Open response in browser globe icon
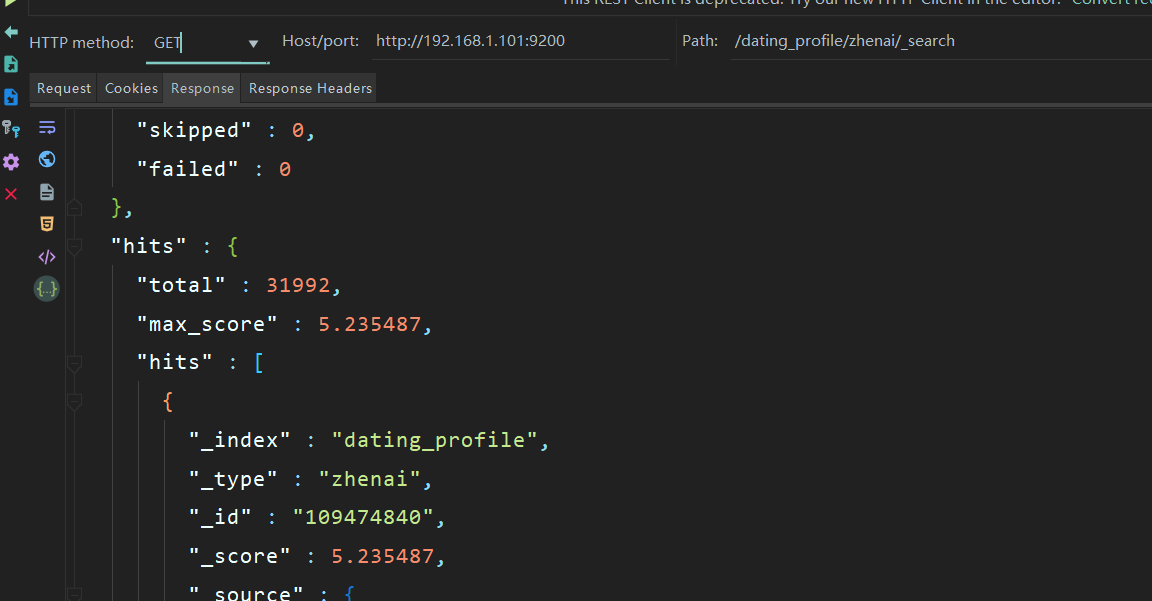The width and height of the screenshot is (1152, 601). point(47,159)
